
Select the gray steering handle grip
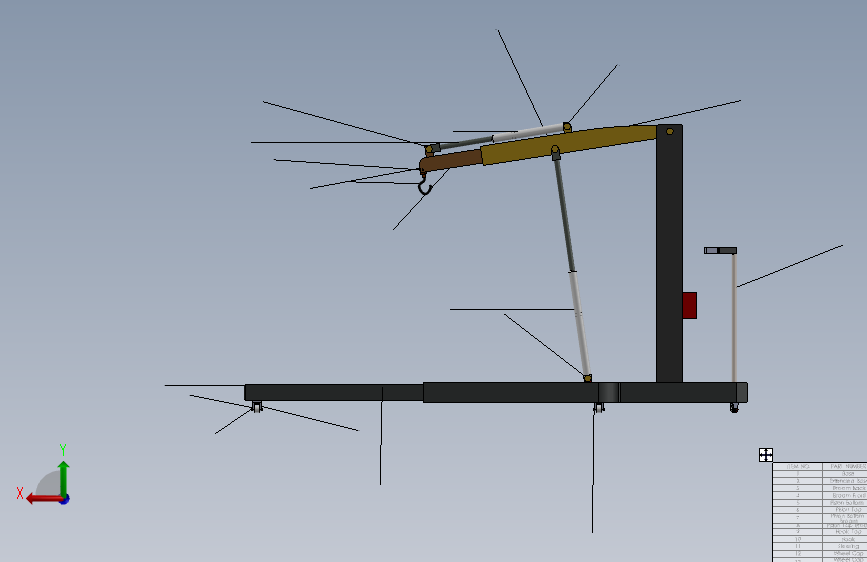720,251
